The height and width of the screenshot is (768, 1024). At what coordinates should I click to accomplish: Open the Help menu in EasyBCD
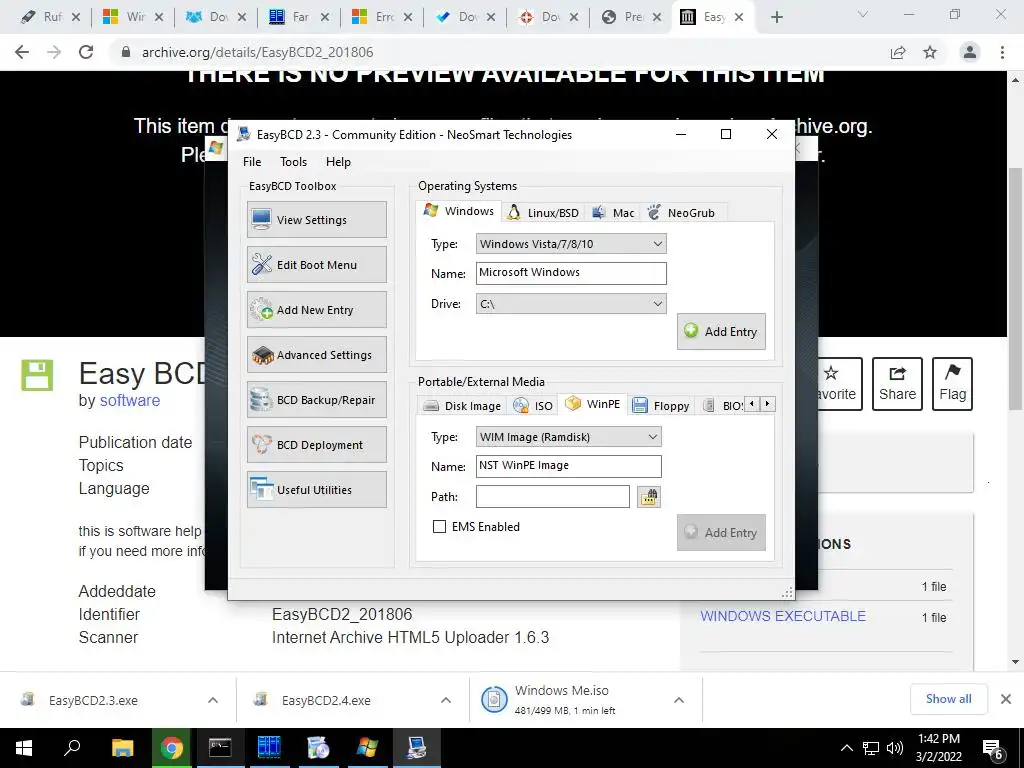[x=338, y=162]
